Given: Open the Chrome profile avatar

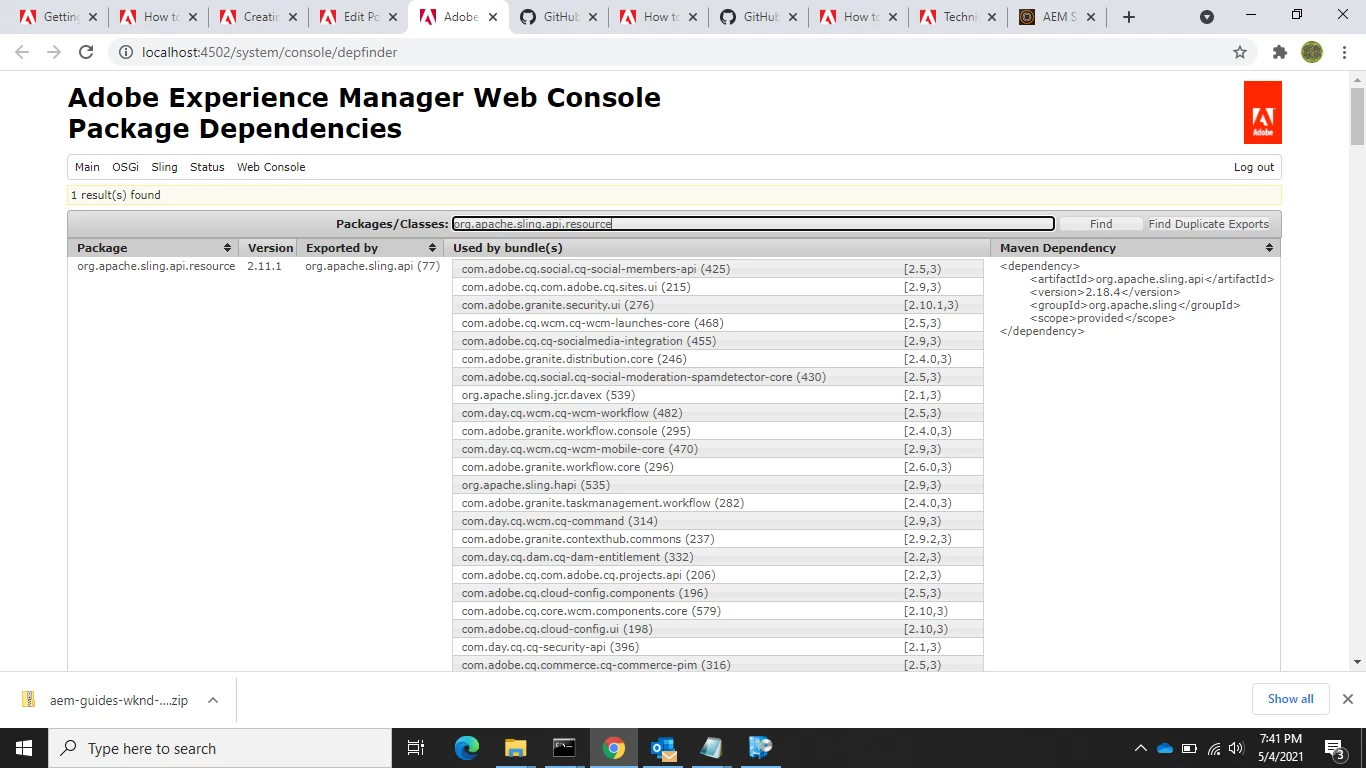Looking at the screenshot, I should pyautogui.click(x=1312, y=52).
